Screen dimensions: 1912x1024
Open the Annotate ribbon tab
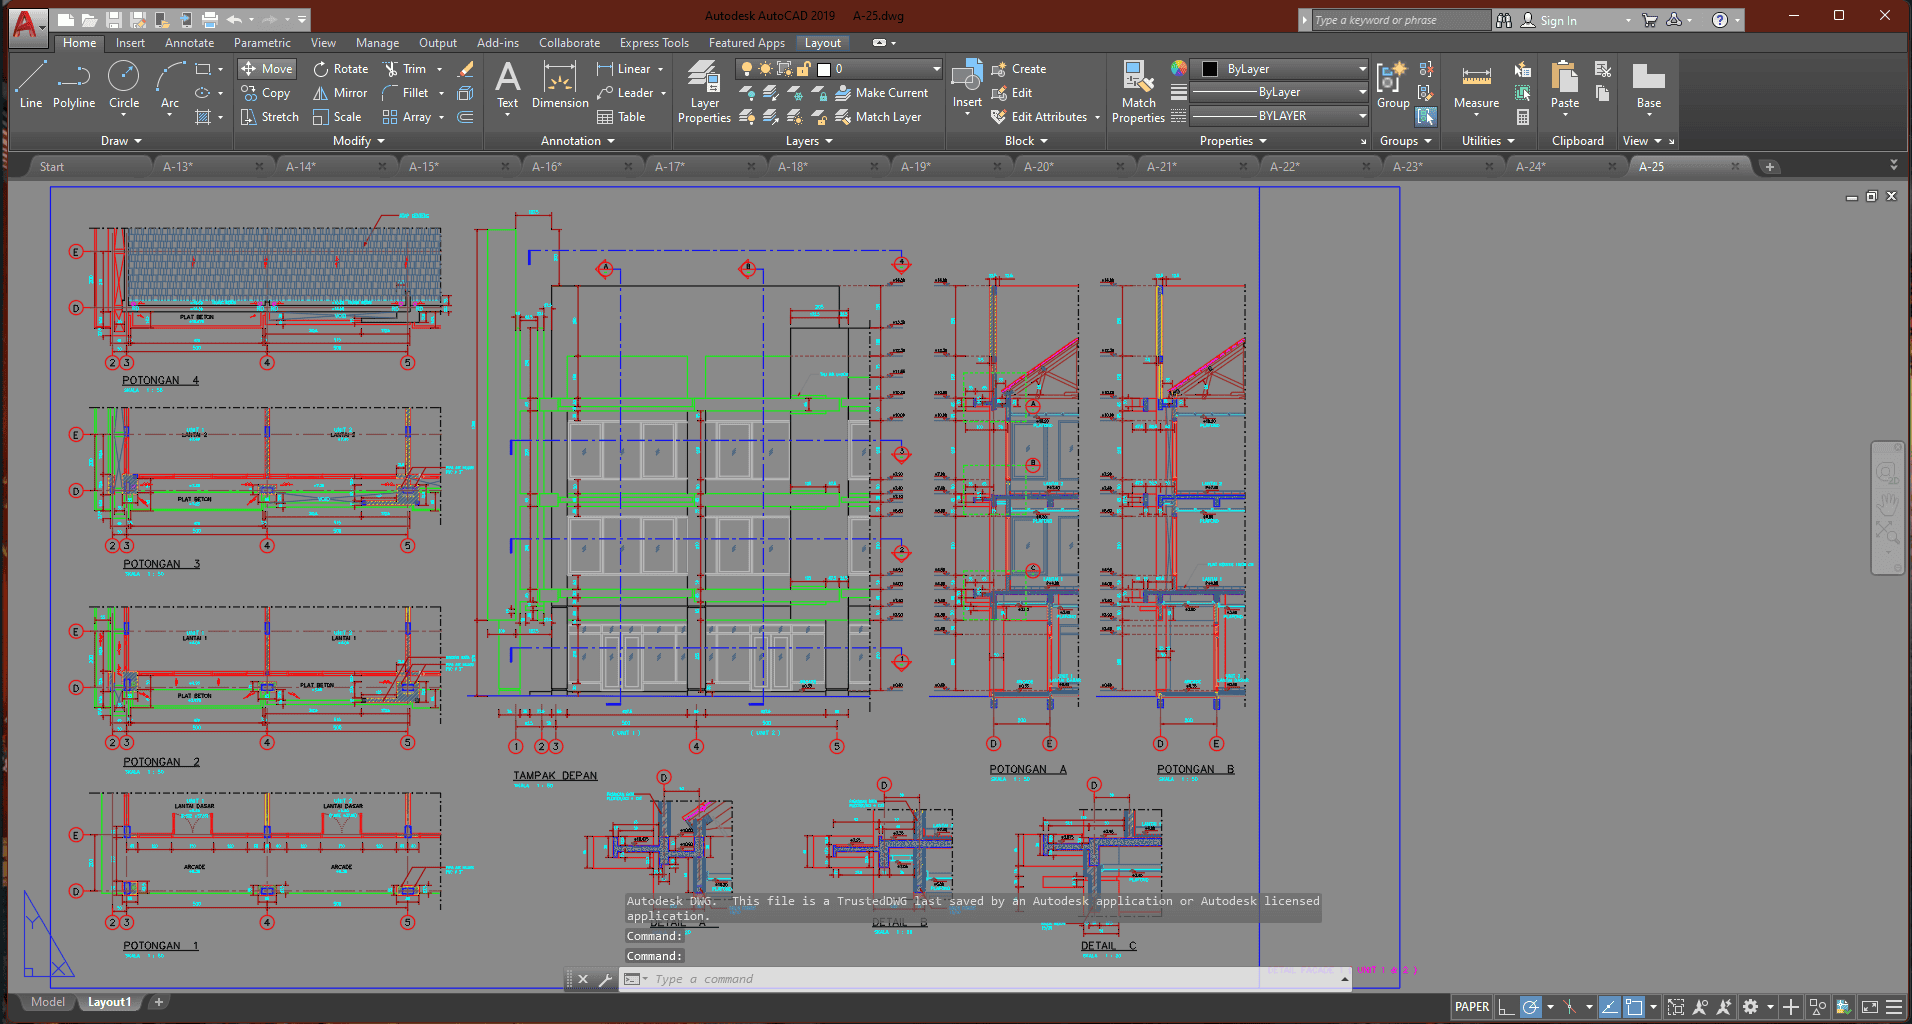189,43
